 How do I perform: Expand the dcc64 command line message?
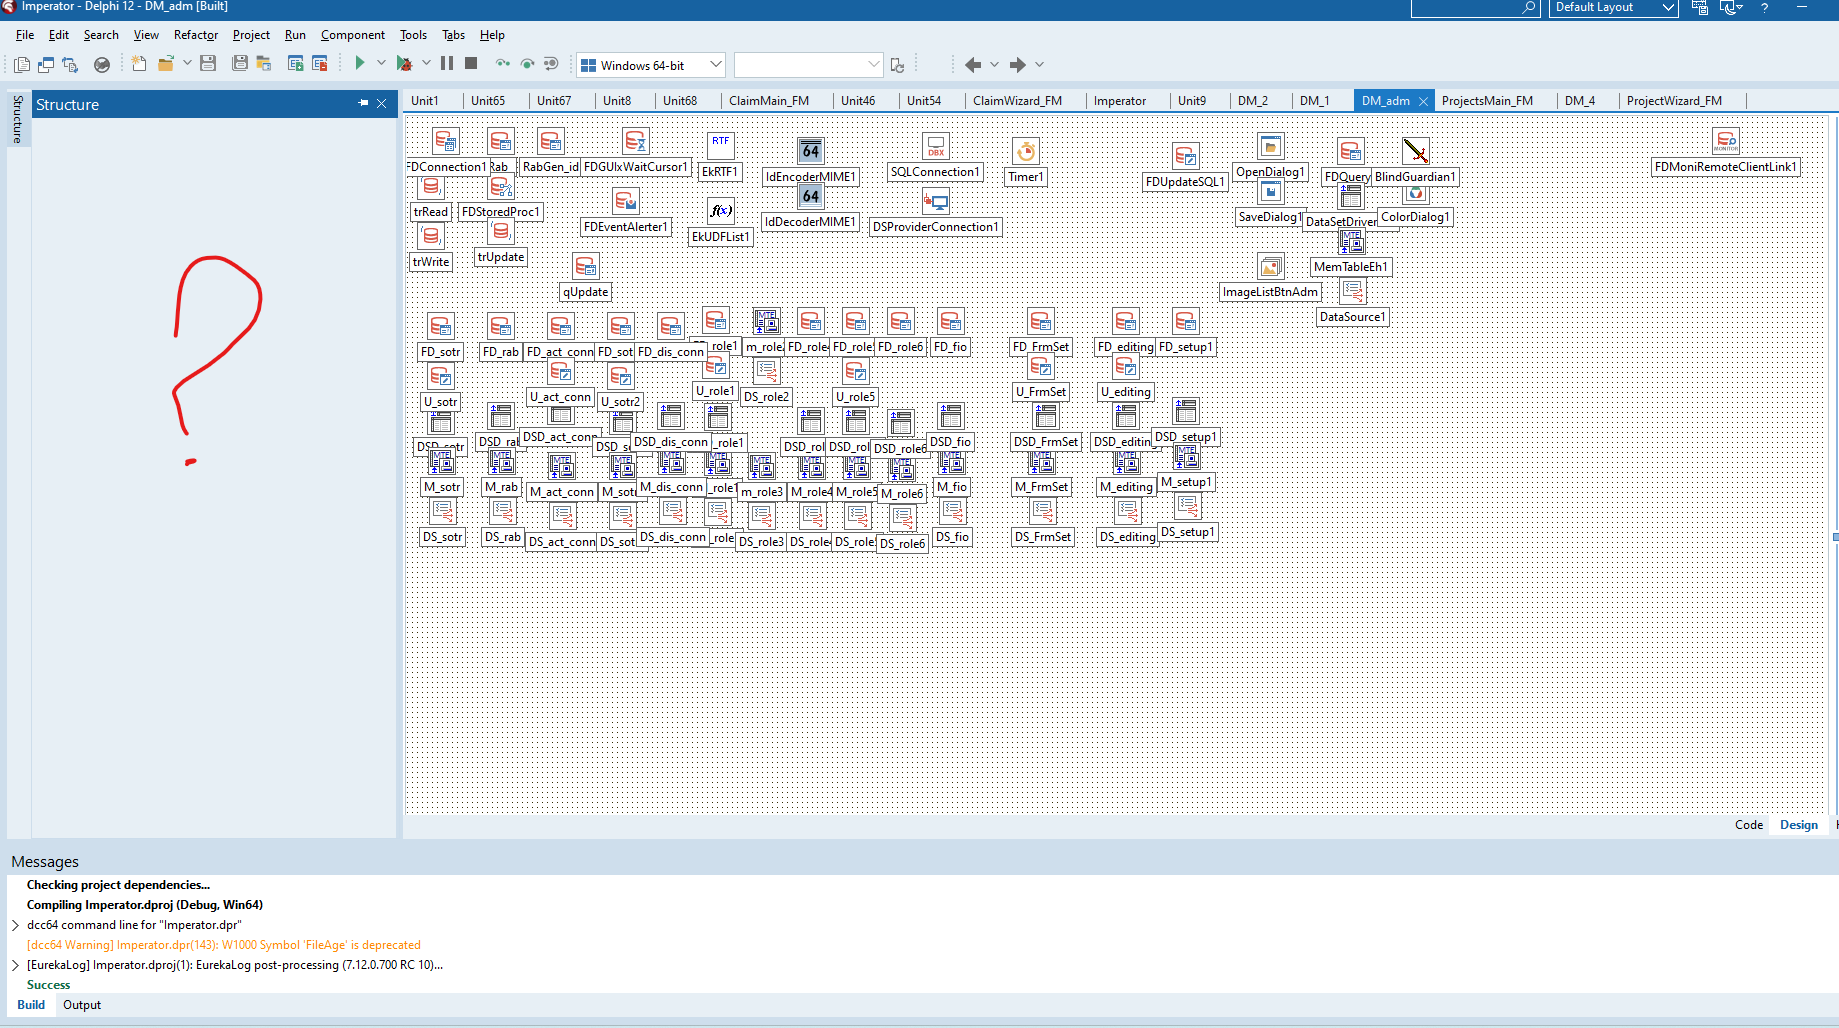click(x=15, y=925)
